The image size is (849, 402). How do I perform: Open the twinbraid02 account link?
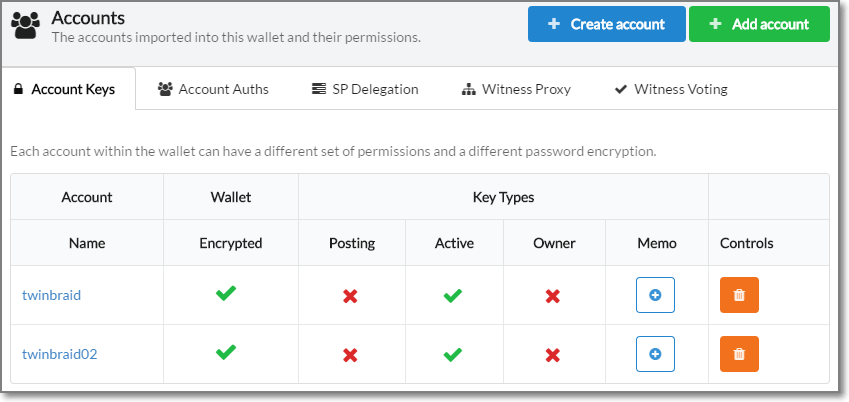(x=59, y=354)
